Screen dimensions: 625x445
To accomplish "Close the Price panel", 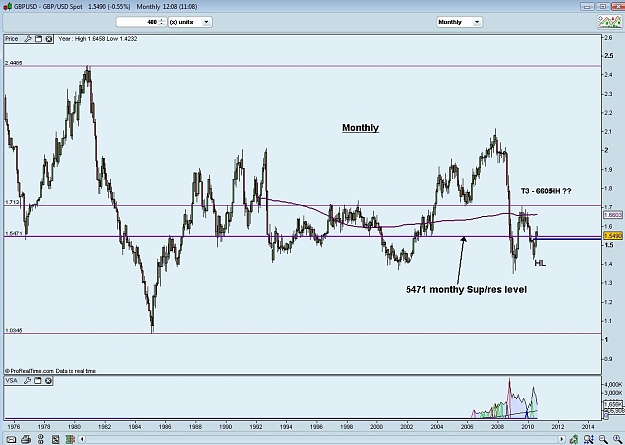I will pos(49,39).
